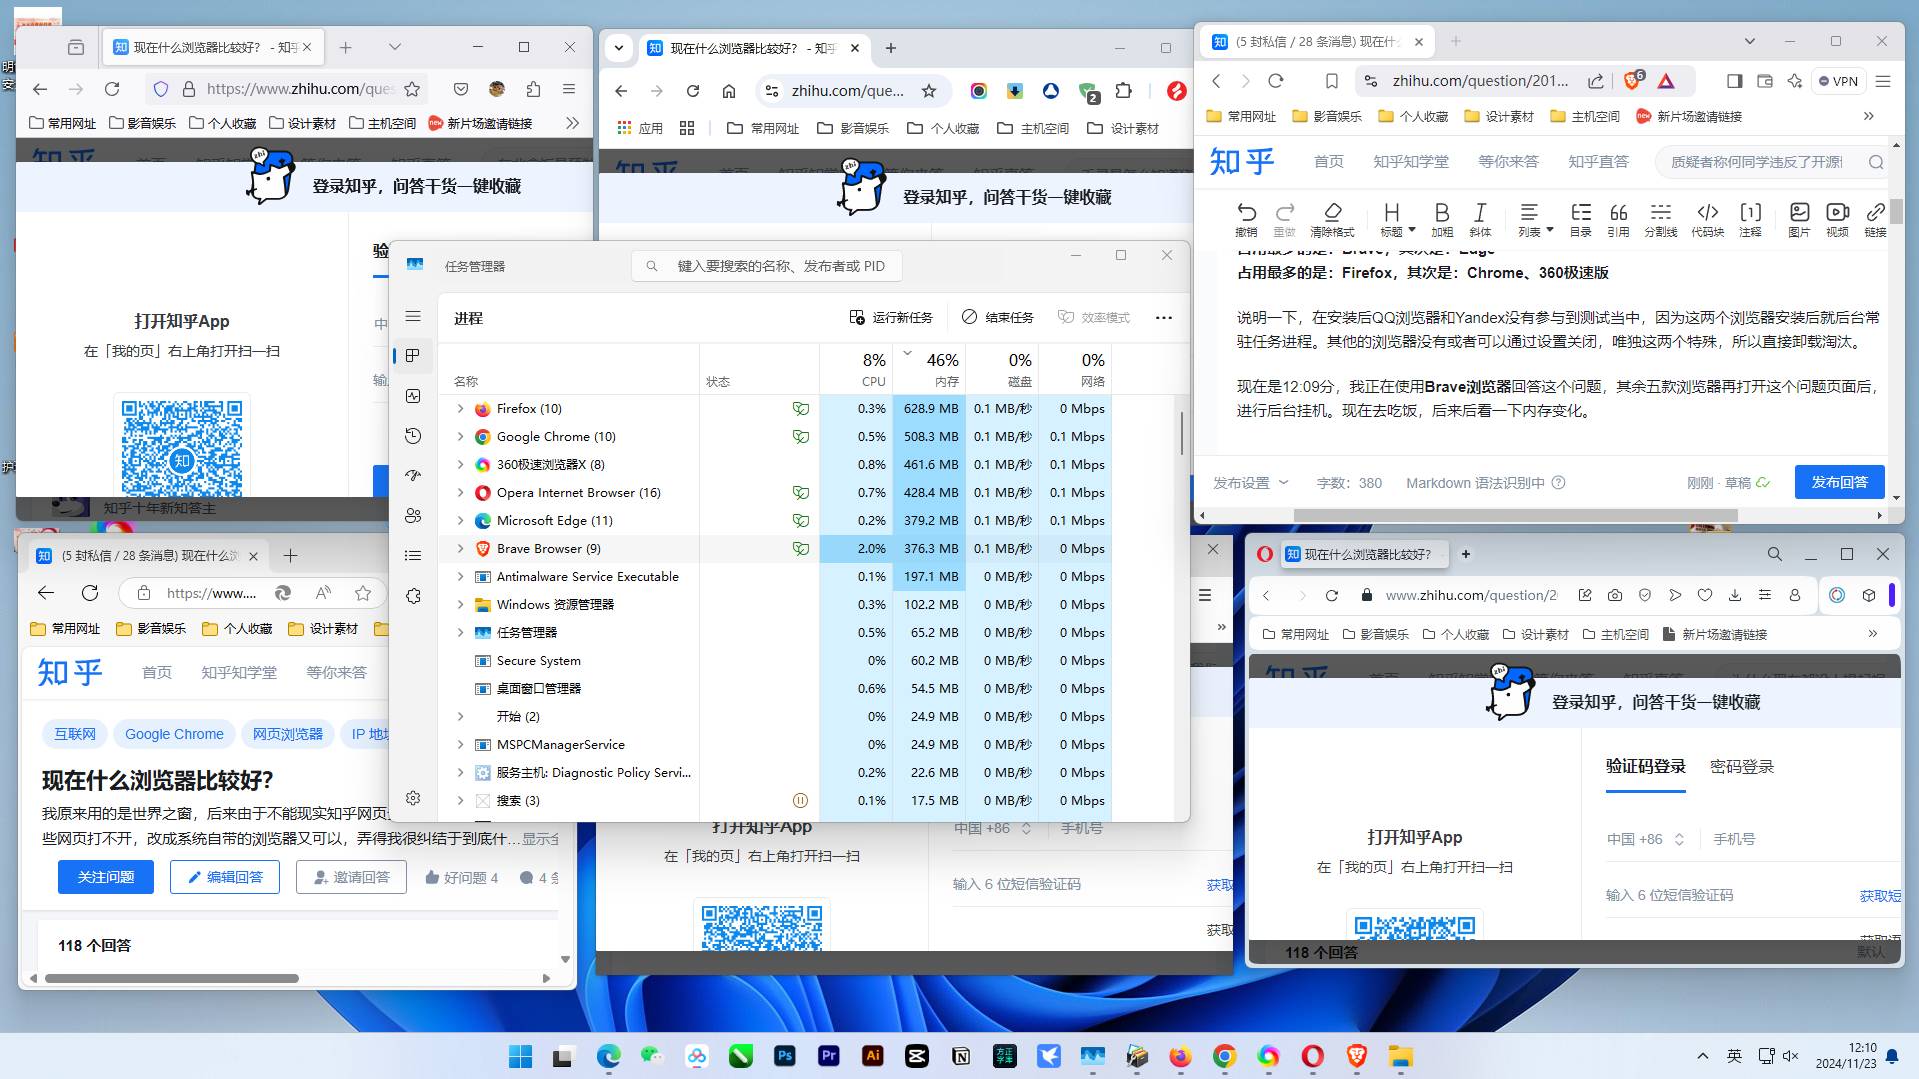This screenshot has height=1079, width=1919.
Task: Click Chrome home button icon
Action: [729, 91]
